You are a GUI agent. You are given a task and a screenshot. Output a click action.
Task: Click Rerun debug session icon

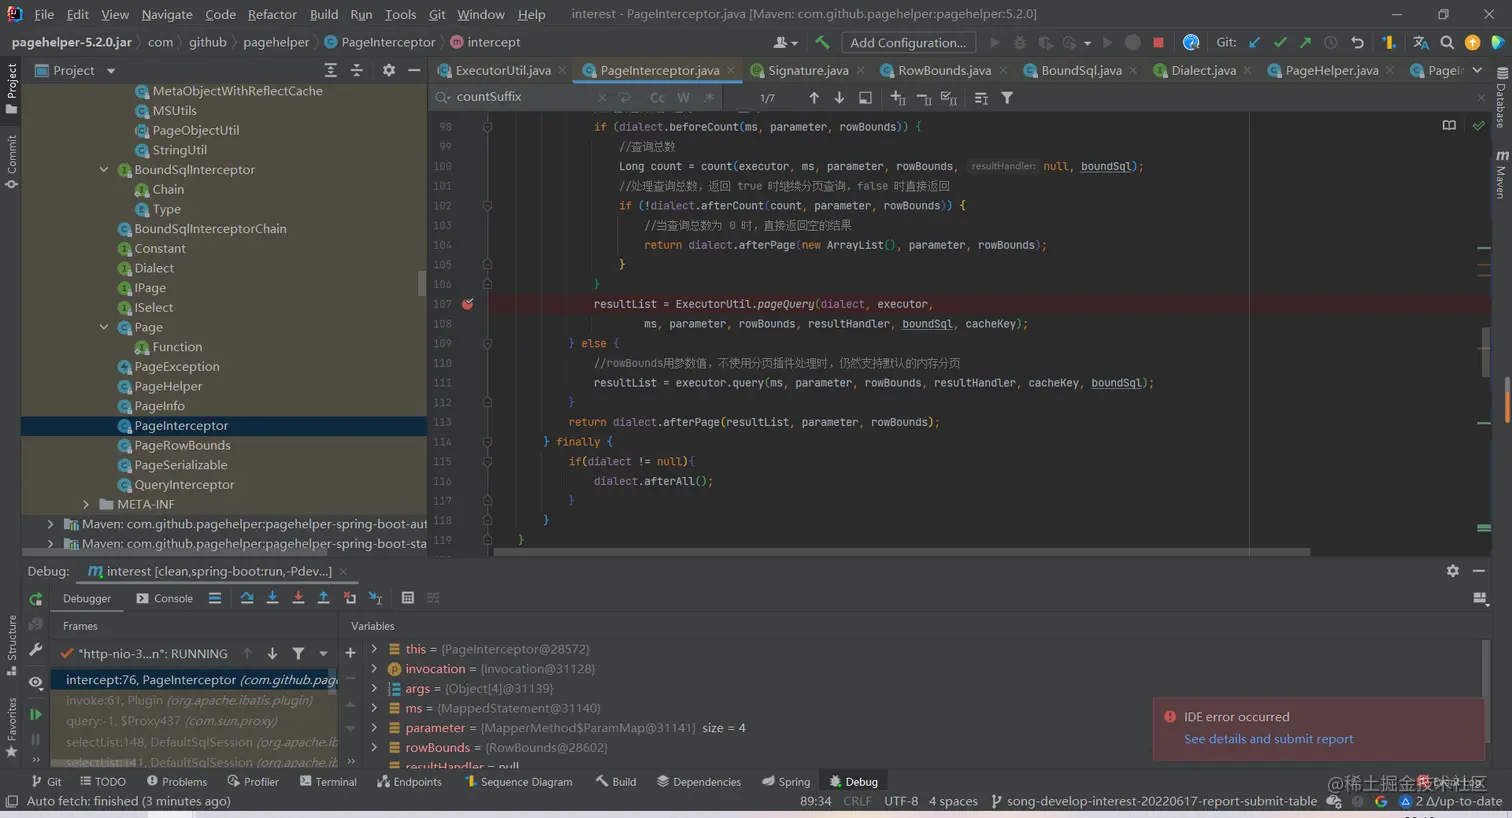pyautogui.click(x=35, y=599)
